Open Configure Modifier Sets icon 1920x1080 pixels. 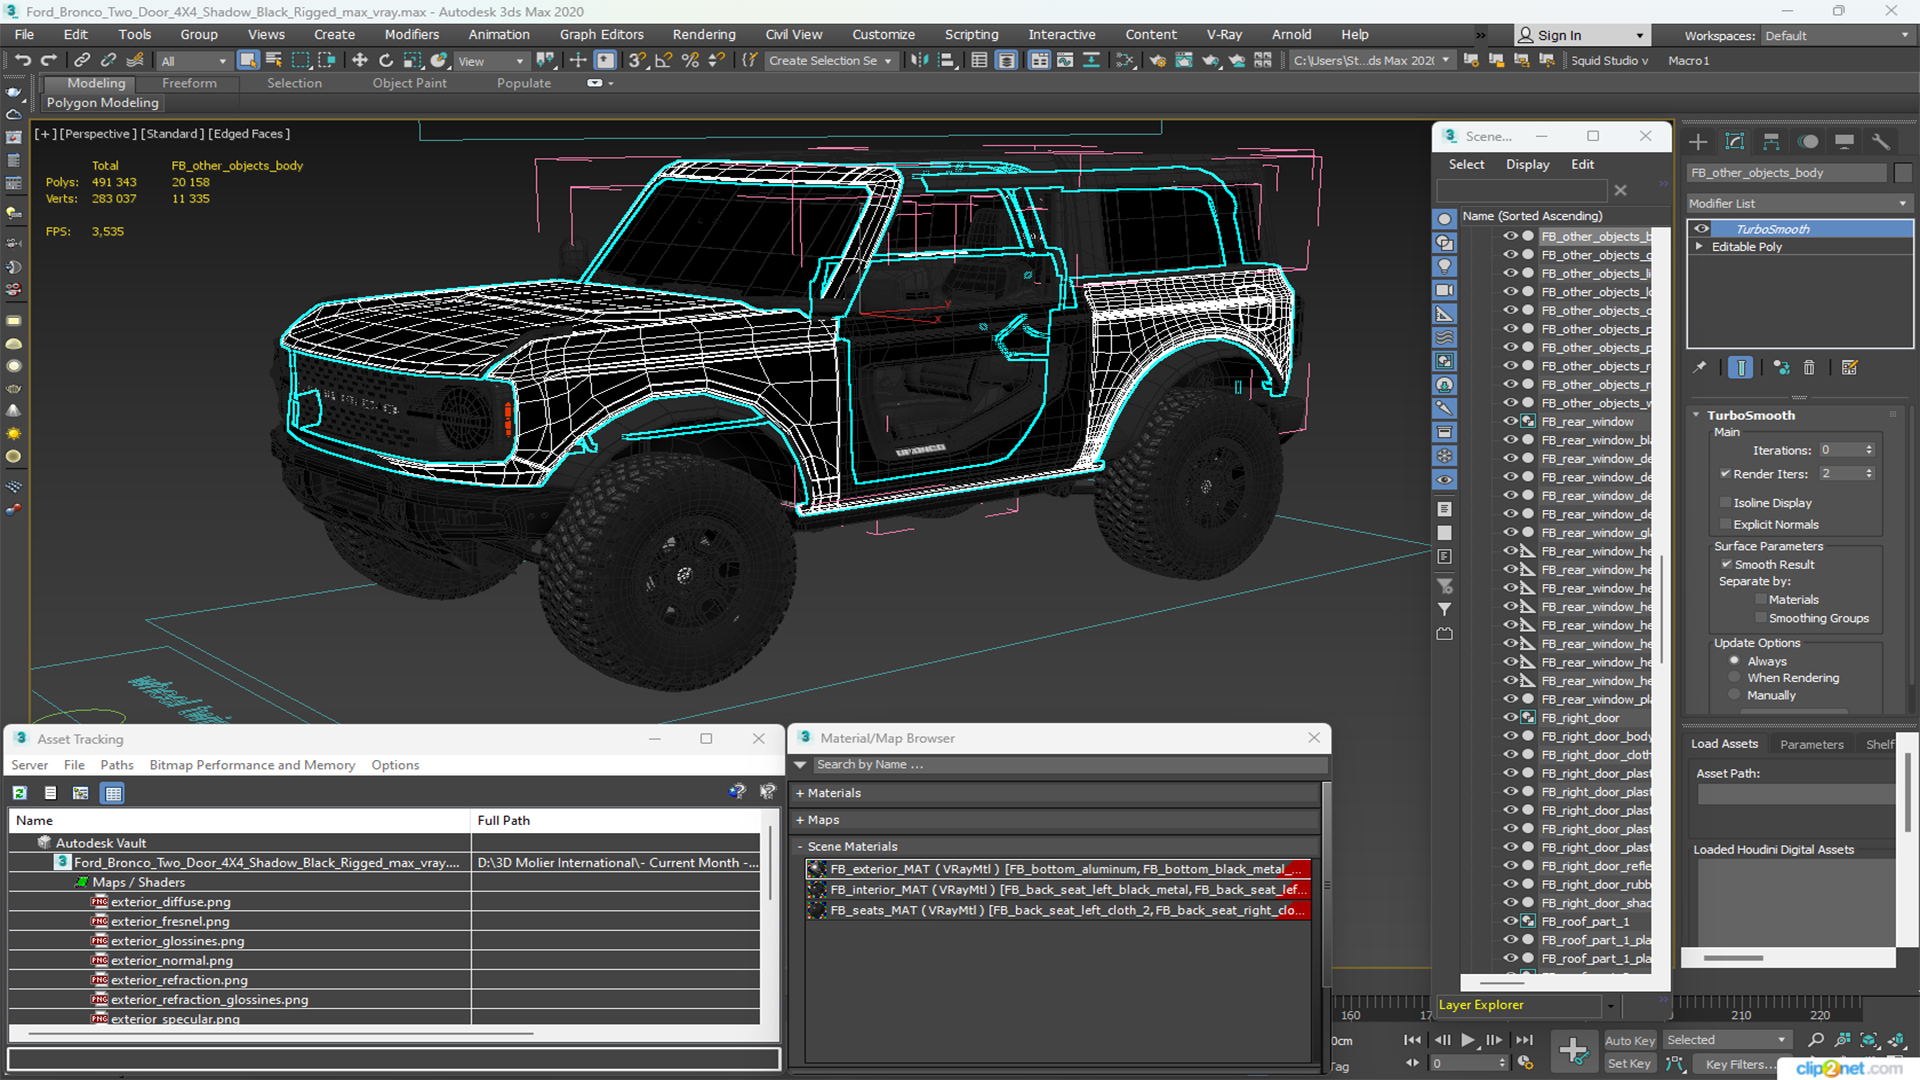[1849, 368]
